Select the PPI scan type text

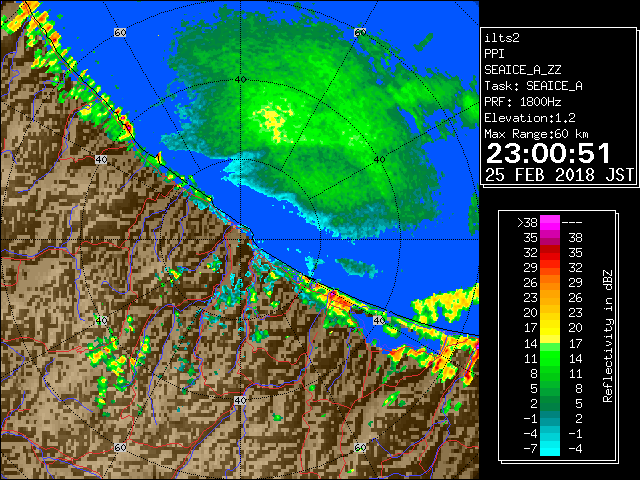coord(494,54)
